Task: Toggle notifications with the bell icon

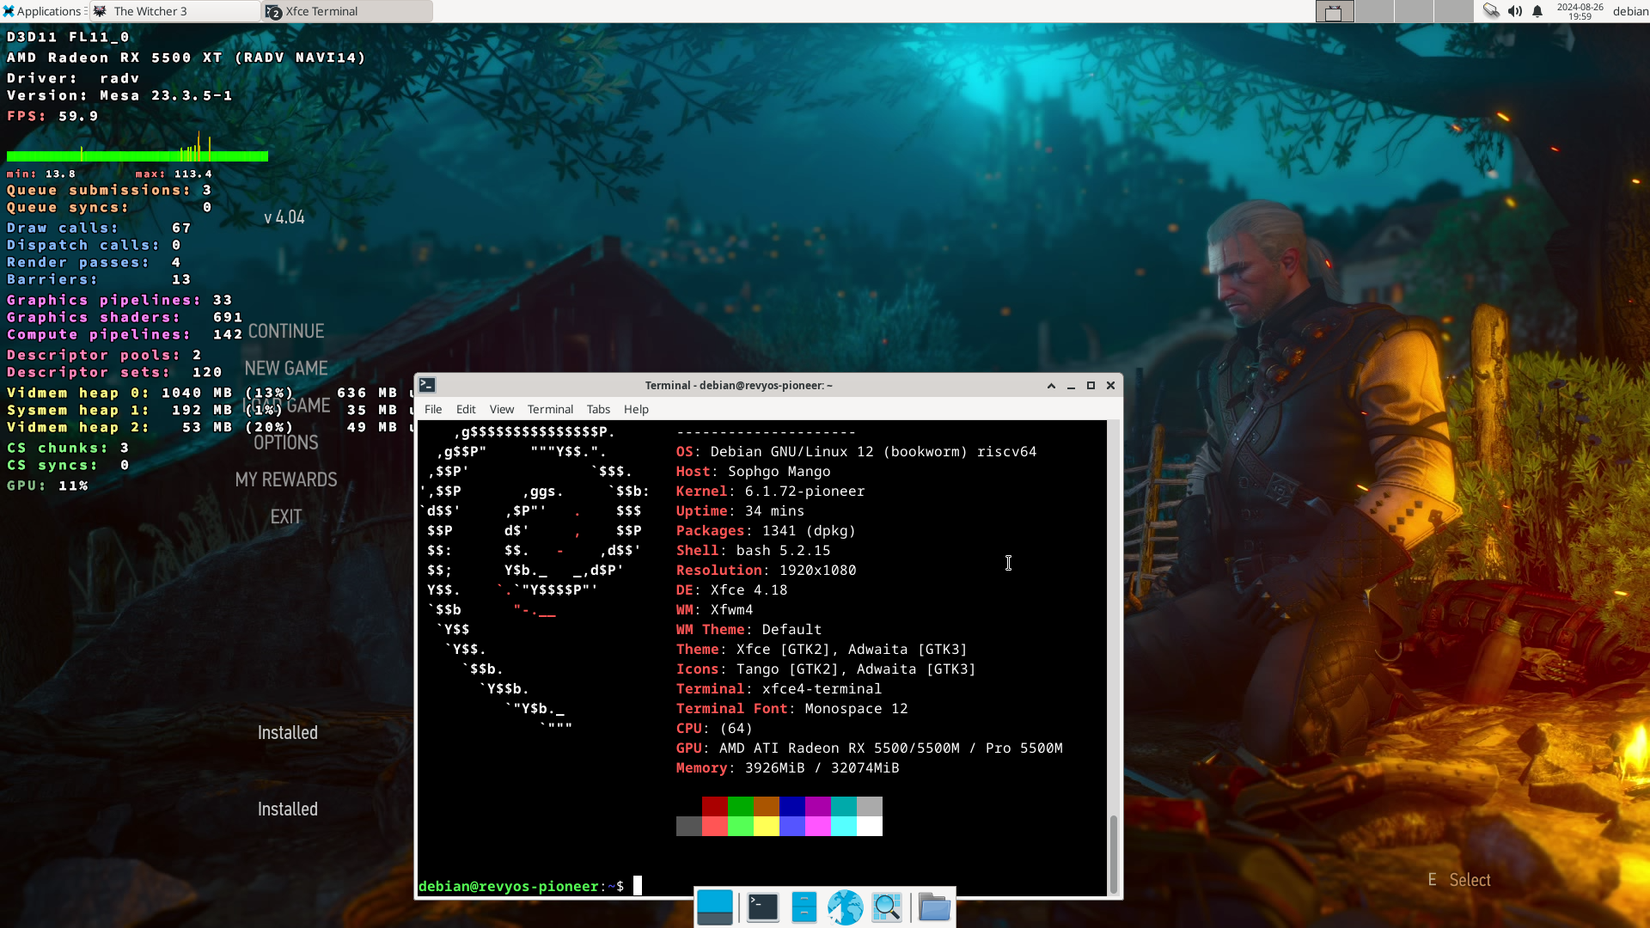Action: (x=1537, y=11)
